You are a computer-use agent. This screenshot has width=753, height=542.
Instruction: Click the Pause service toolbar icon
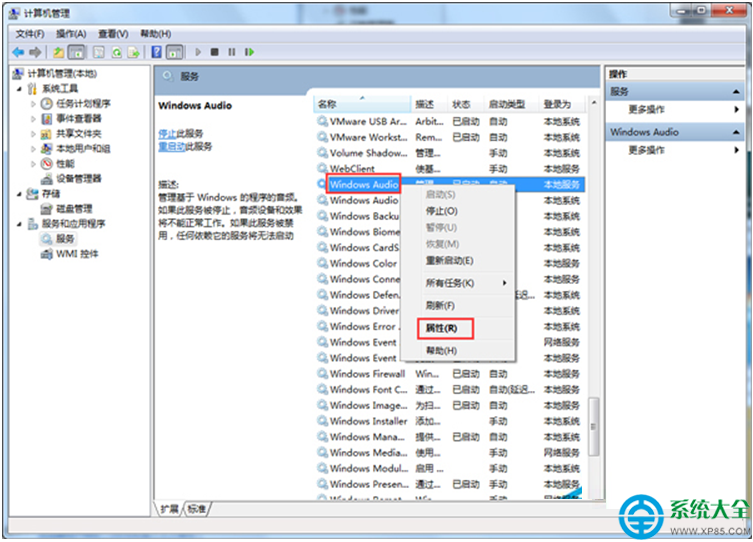pyautogui.click(x=232, y=52)
